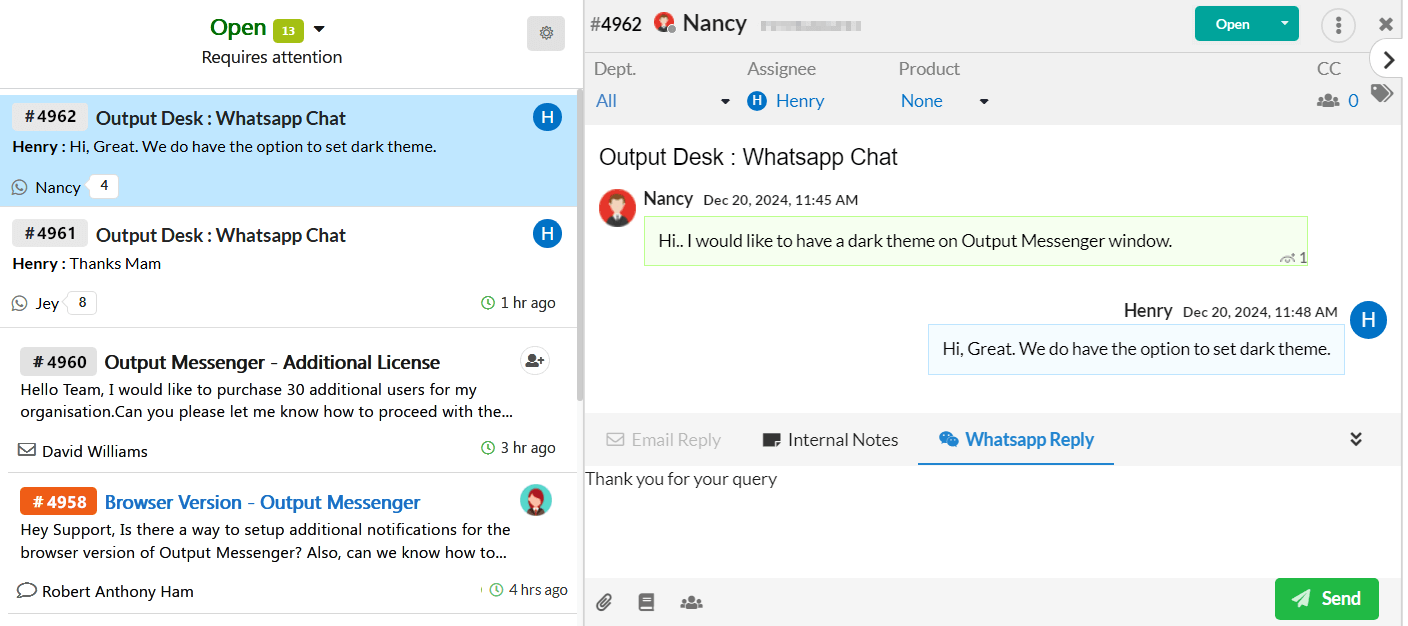This screenshot has width=1408, height=626.
Task: Click the green 13 open tickets badge
Action: (x=288, y=31)
